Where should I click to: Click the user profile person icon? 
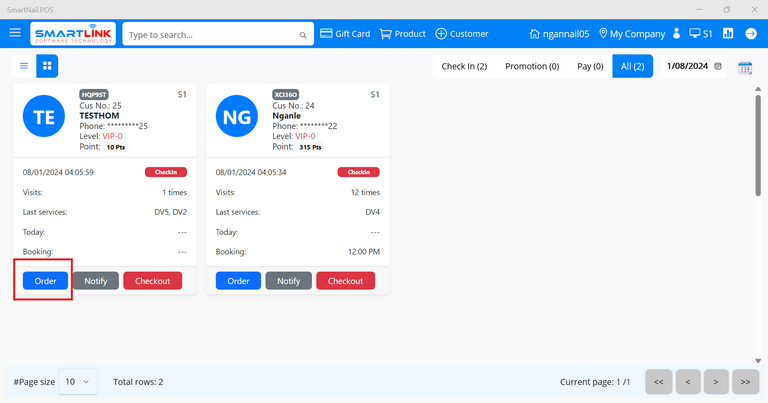coord(677,33)
